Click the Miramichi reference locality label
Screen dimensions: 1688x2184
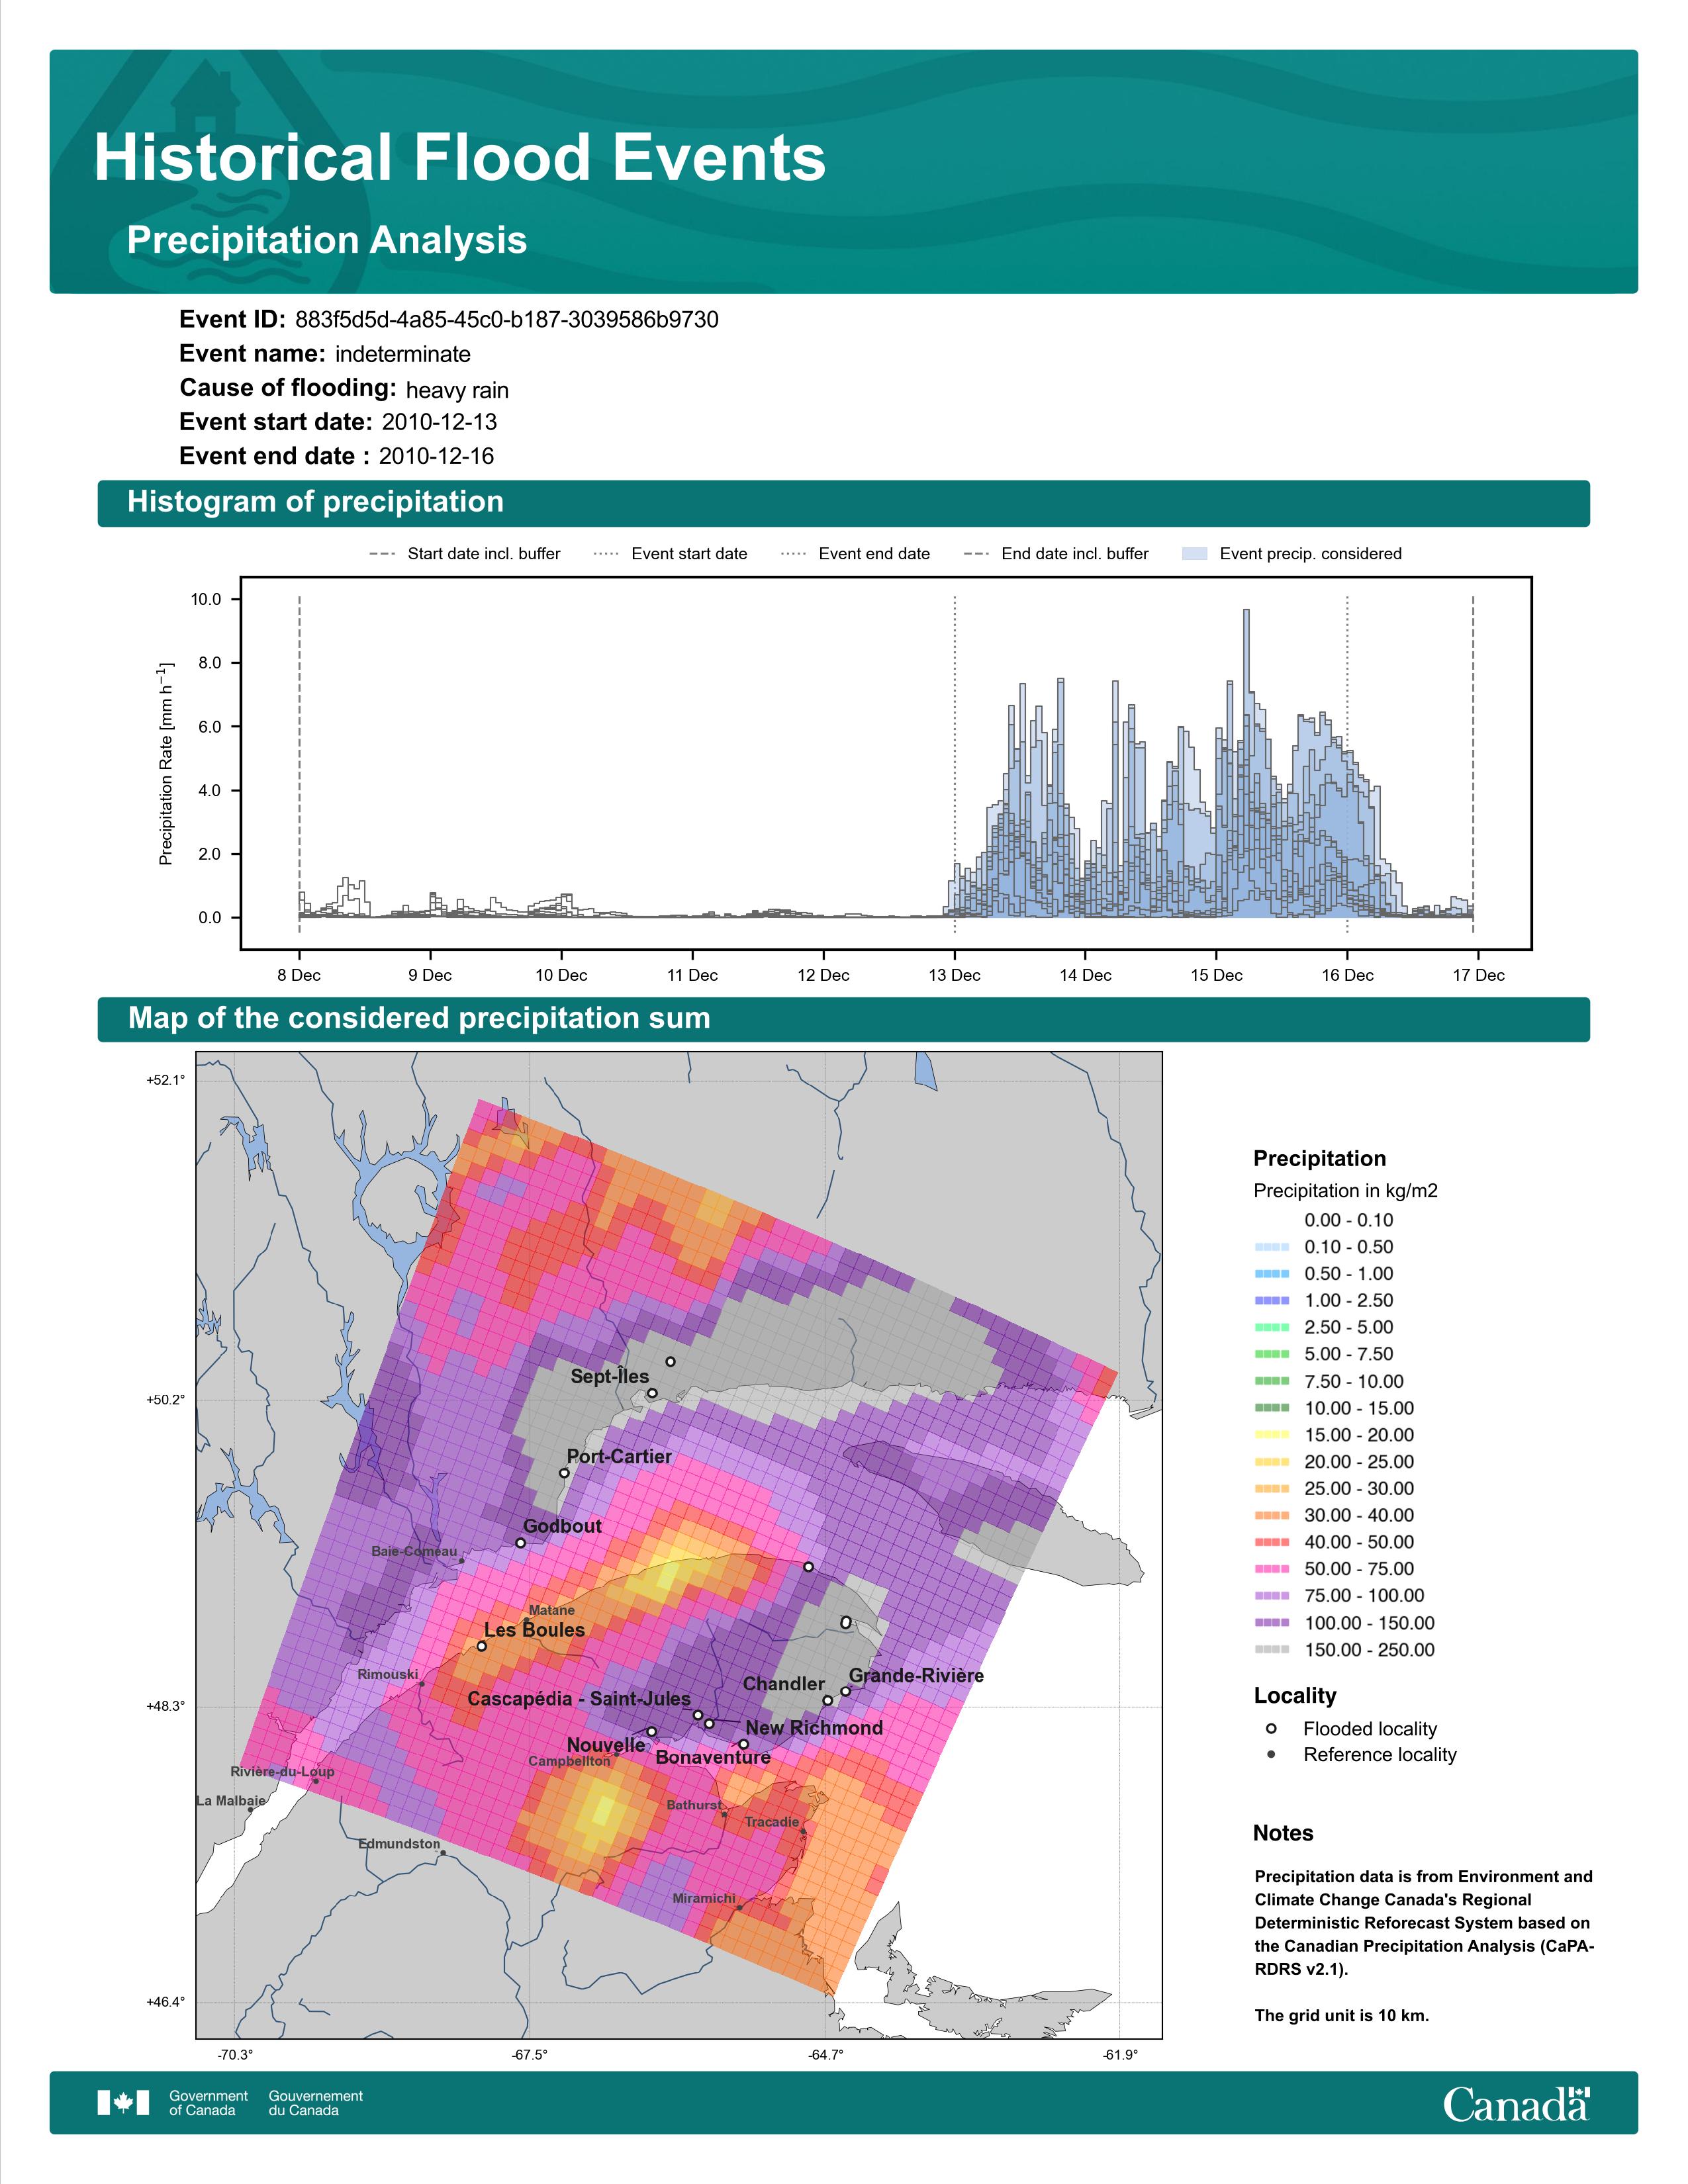point(704,1898)
